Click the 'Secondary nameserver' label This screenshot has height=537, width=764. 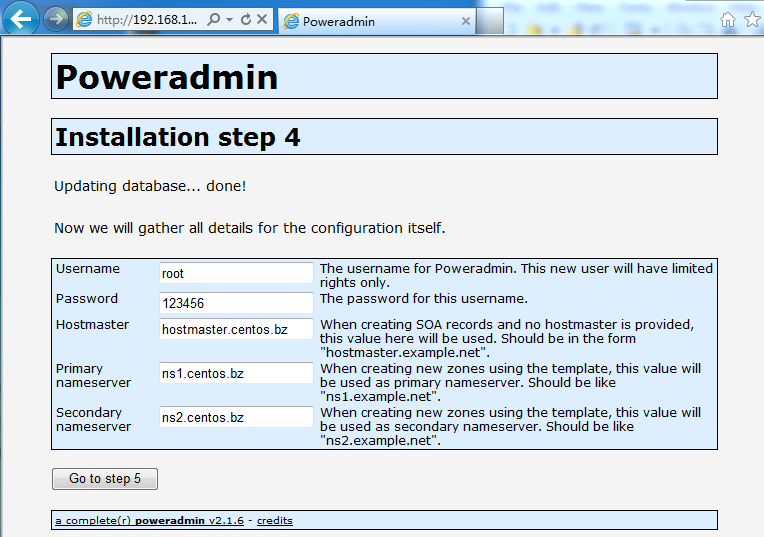pos(94,419)
